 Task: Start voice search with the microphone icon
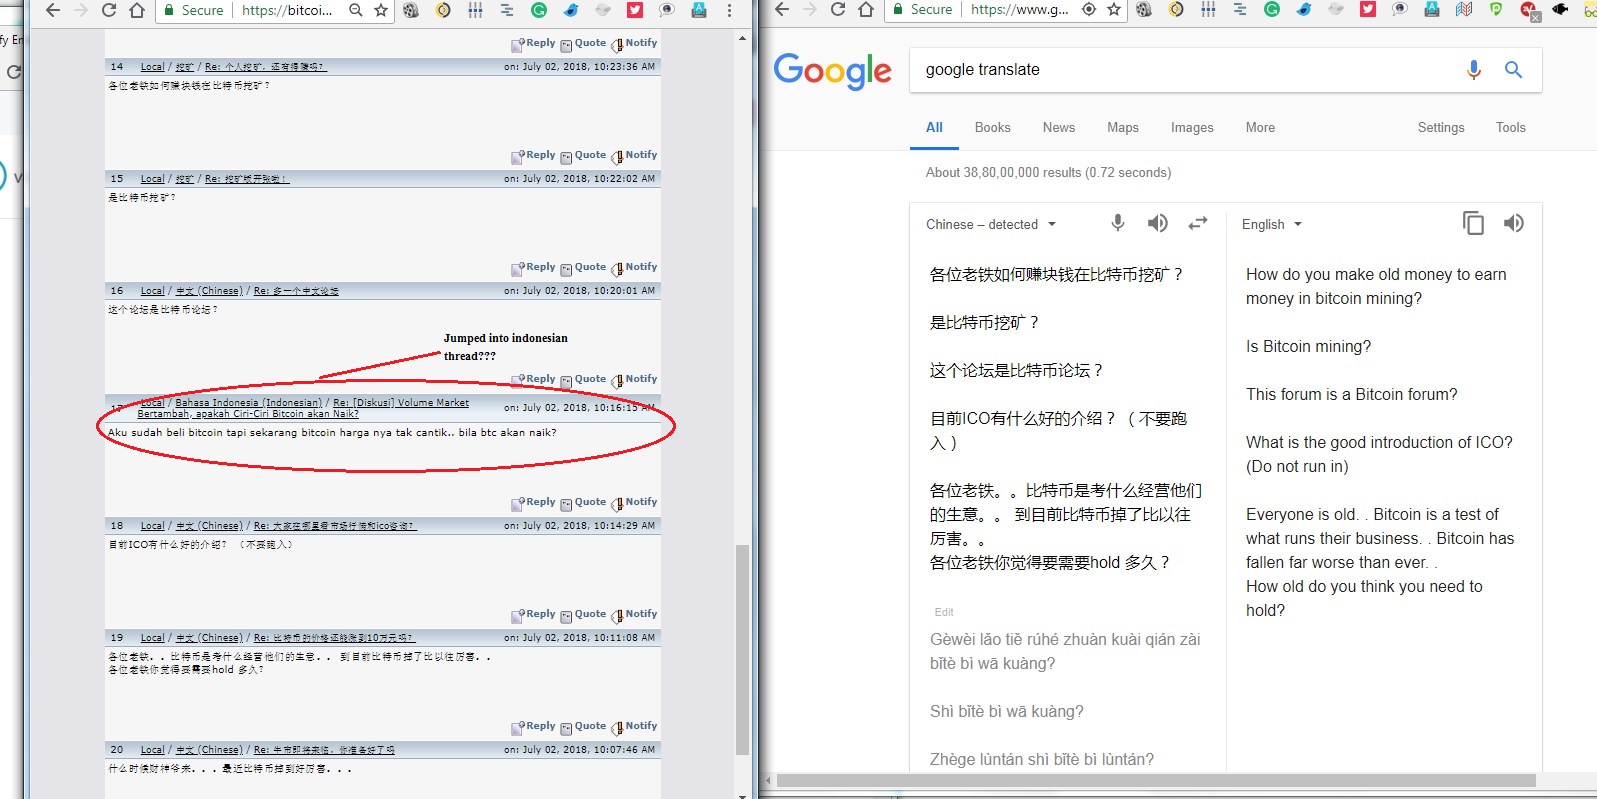(x=1473, y=69)
